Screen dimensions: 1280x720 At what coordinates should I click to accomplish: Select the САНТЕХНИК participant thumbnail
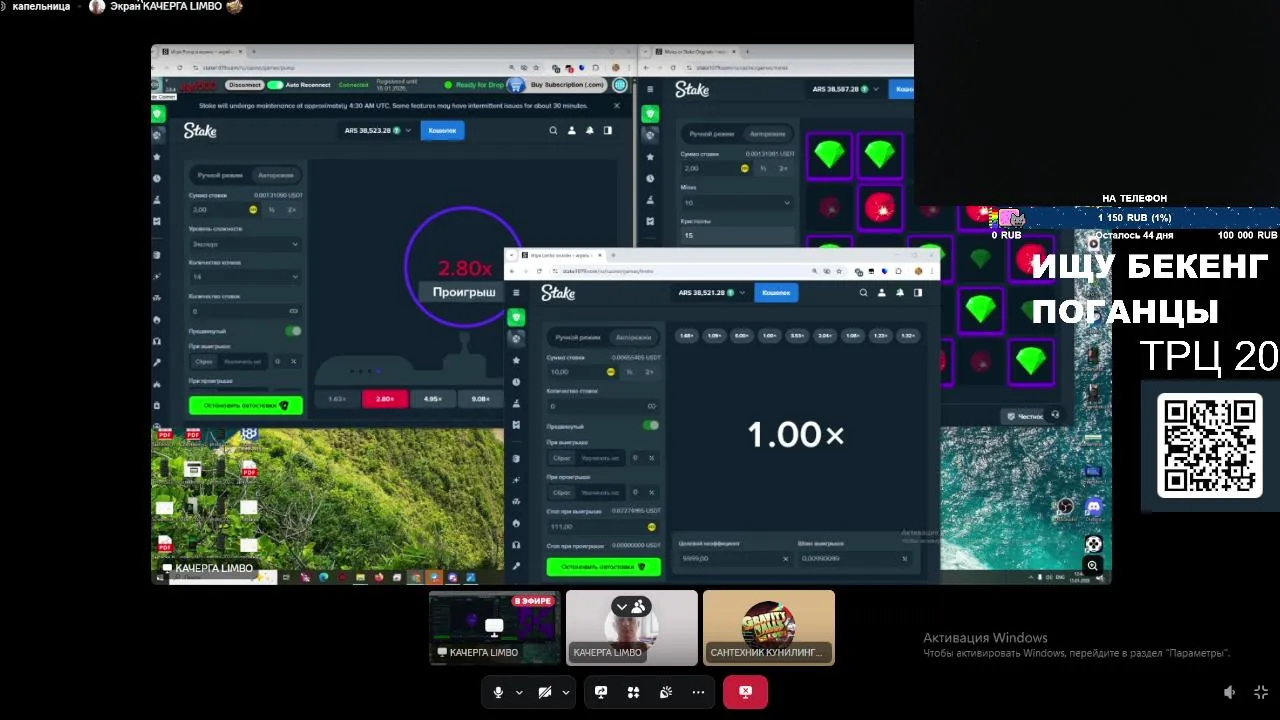(769, 628)
